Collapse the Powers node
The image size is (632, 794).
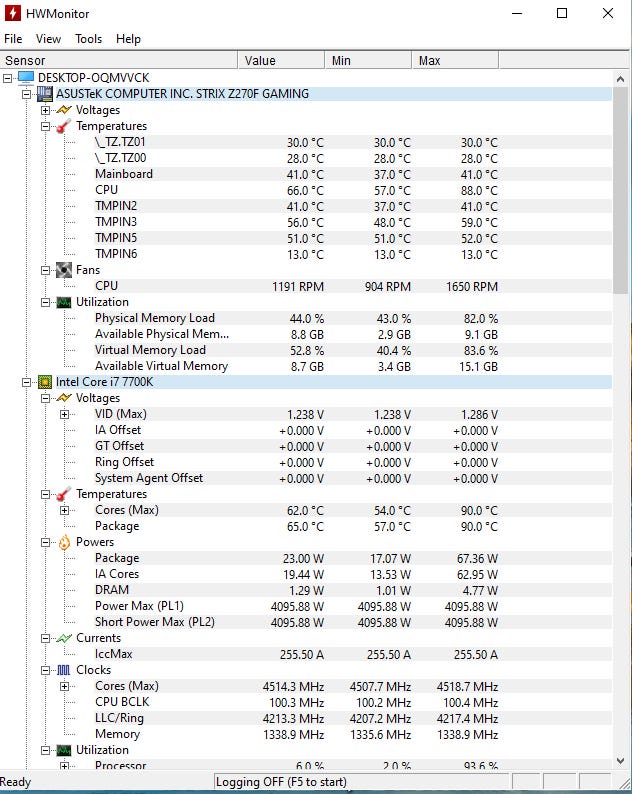(46, 542)
